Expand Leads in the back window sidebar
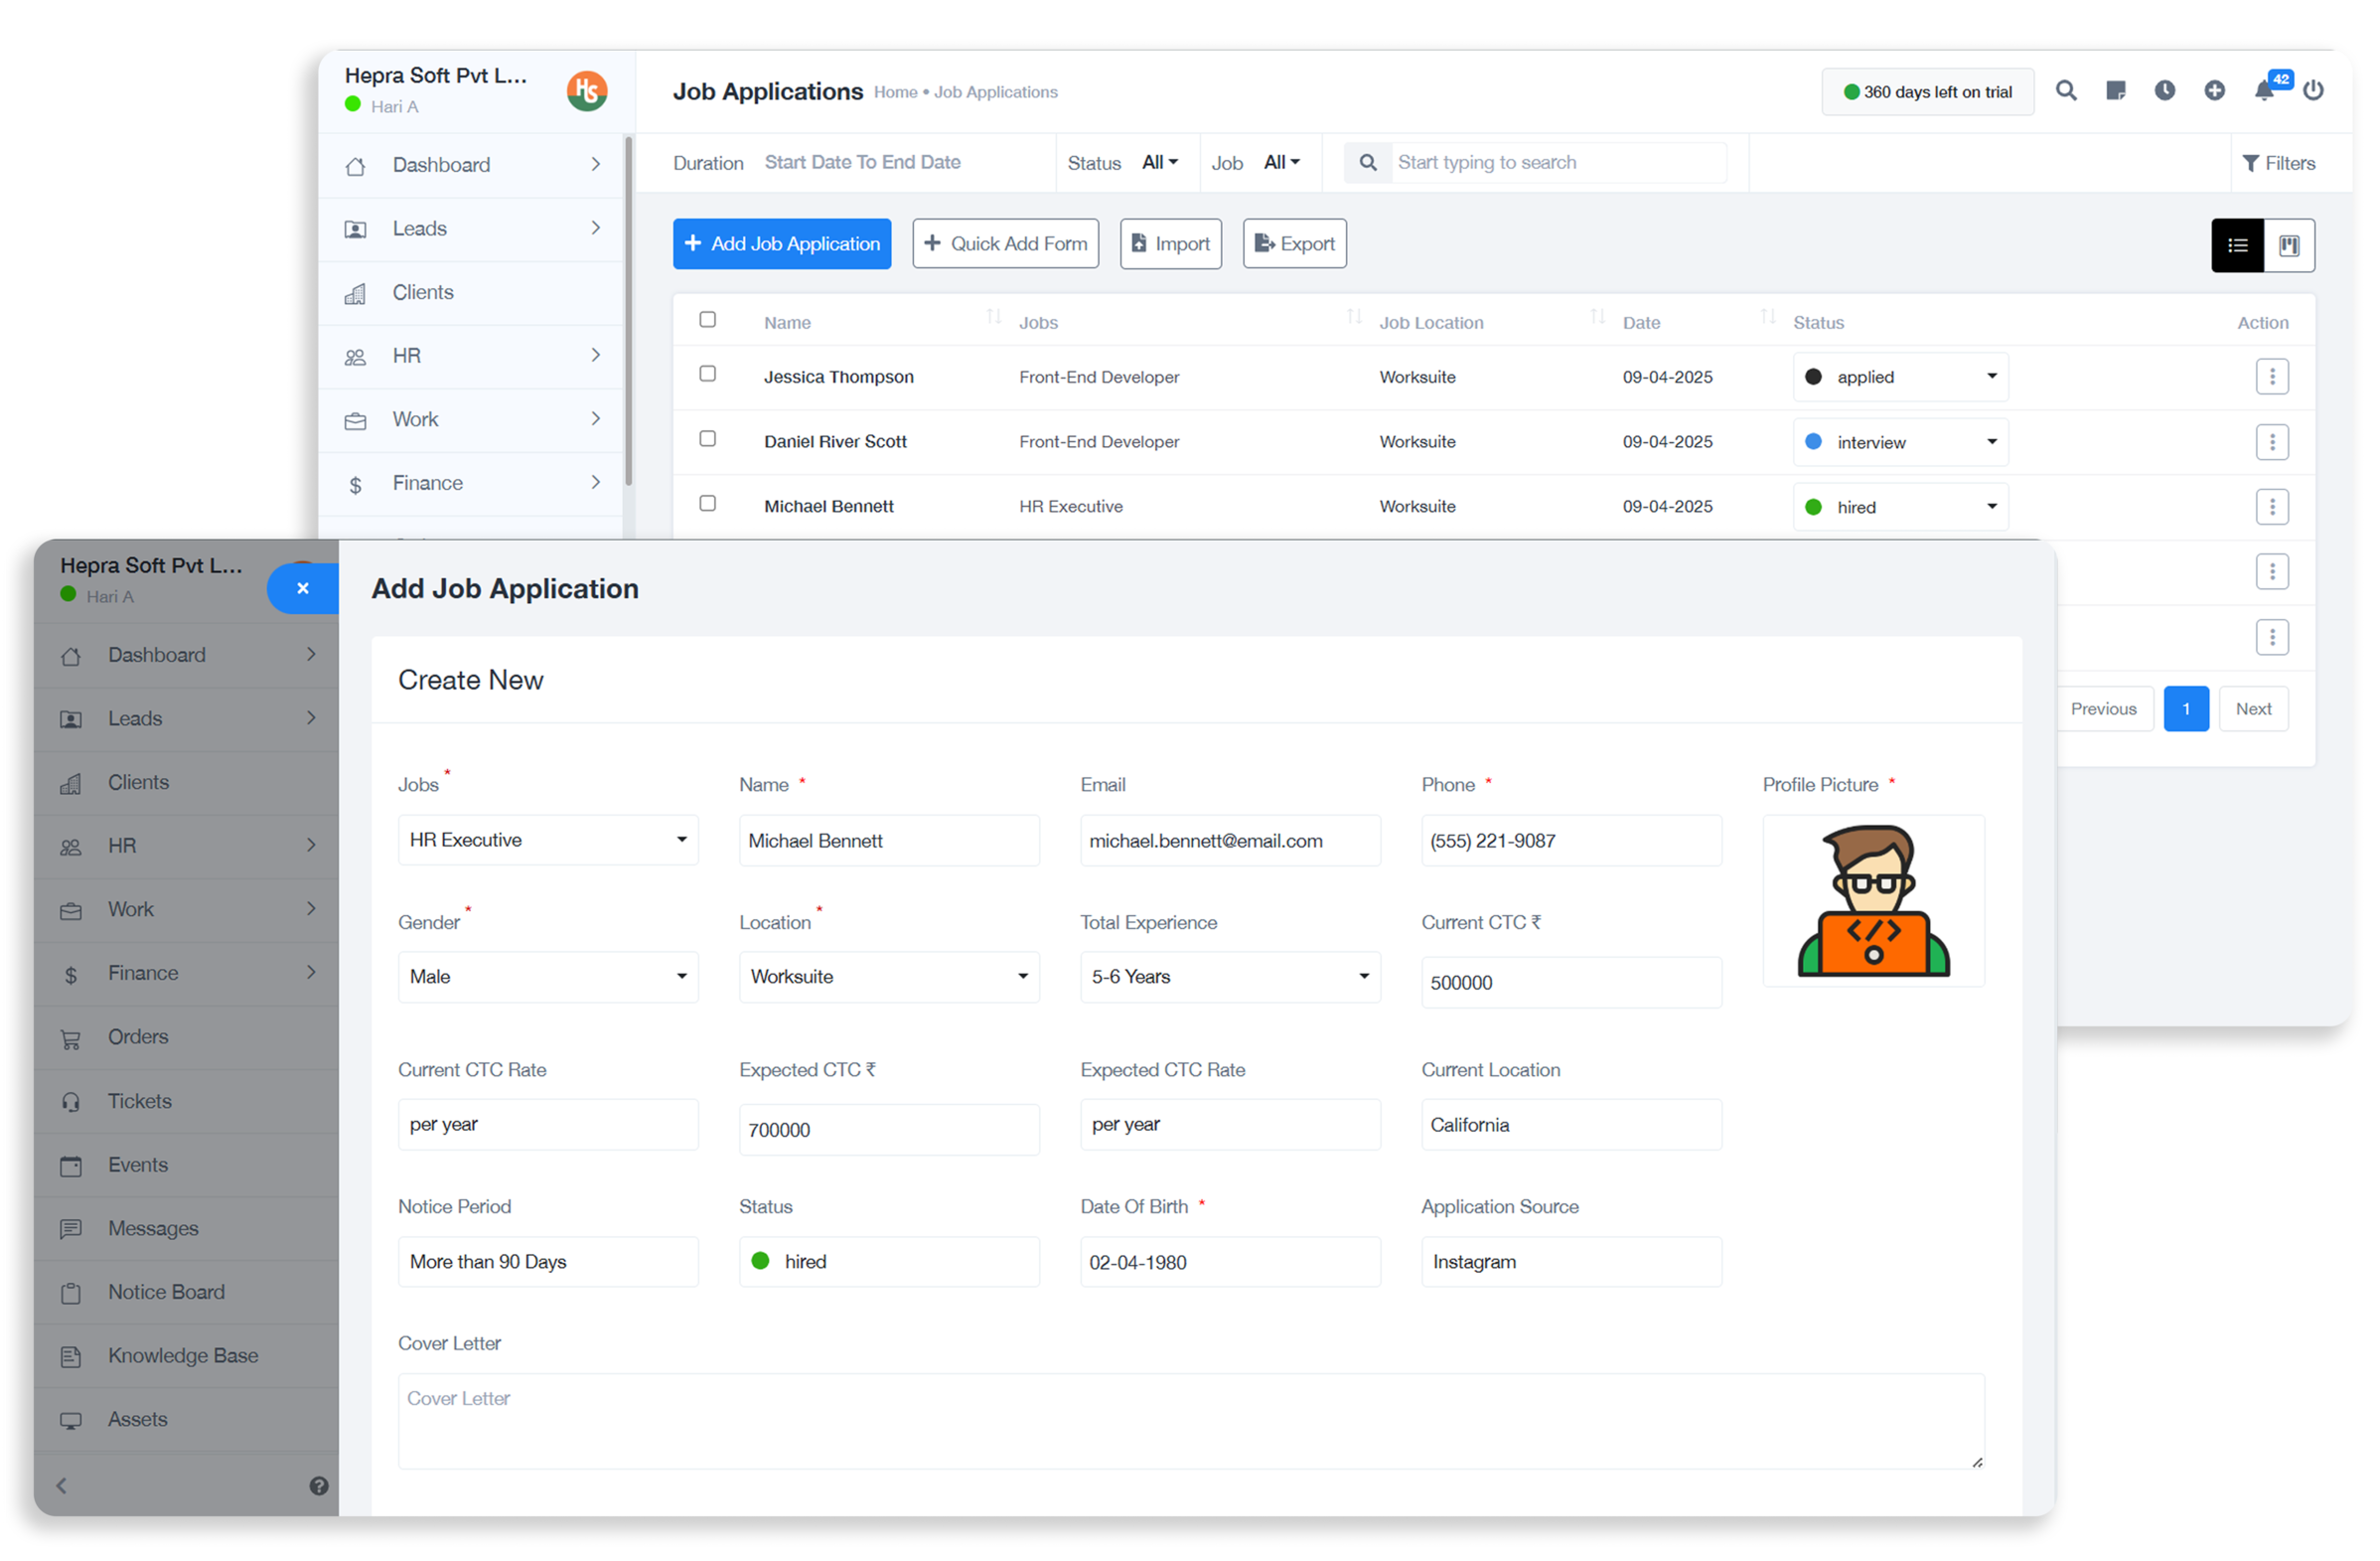The height and width of the screenshot is (1561, 2380). 471,229
